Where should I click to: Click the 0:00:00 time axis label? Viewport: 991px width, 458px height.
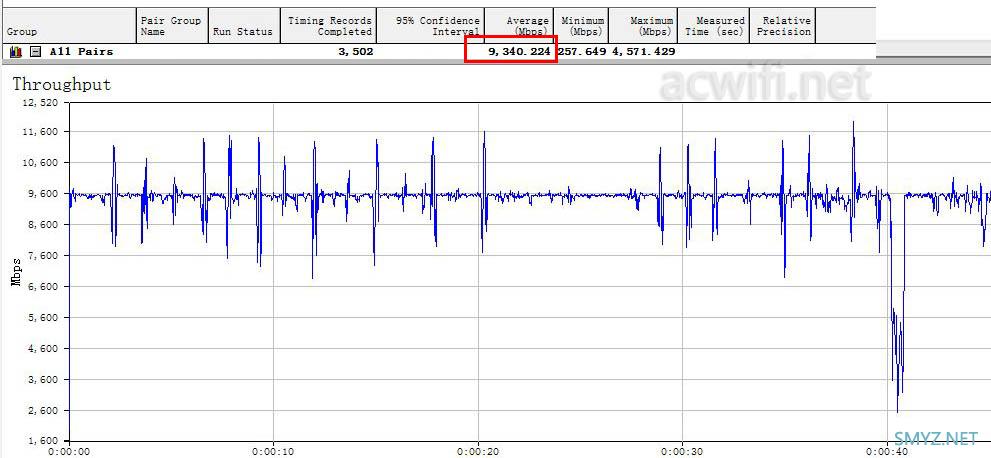click(x=70, y=452)
